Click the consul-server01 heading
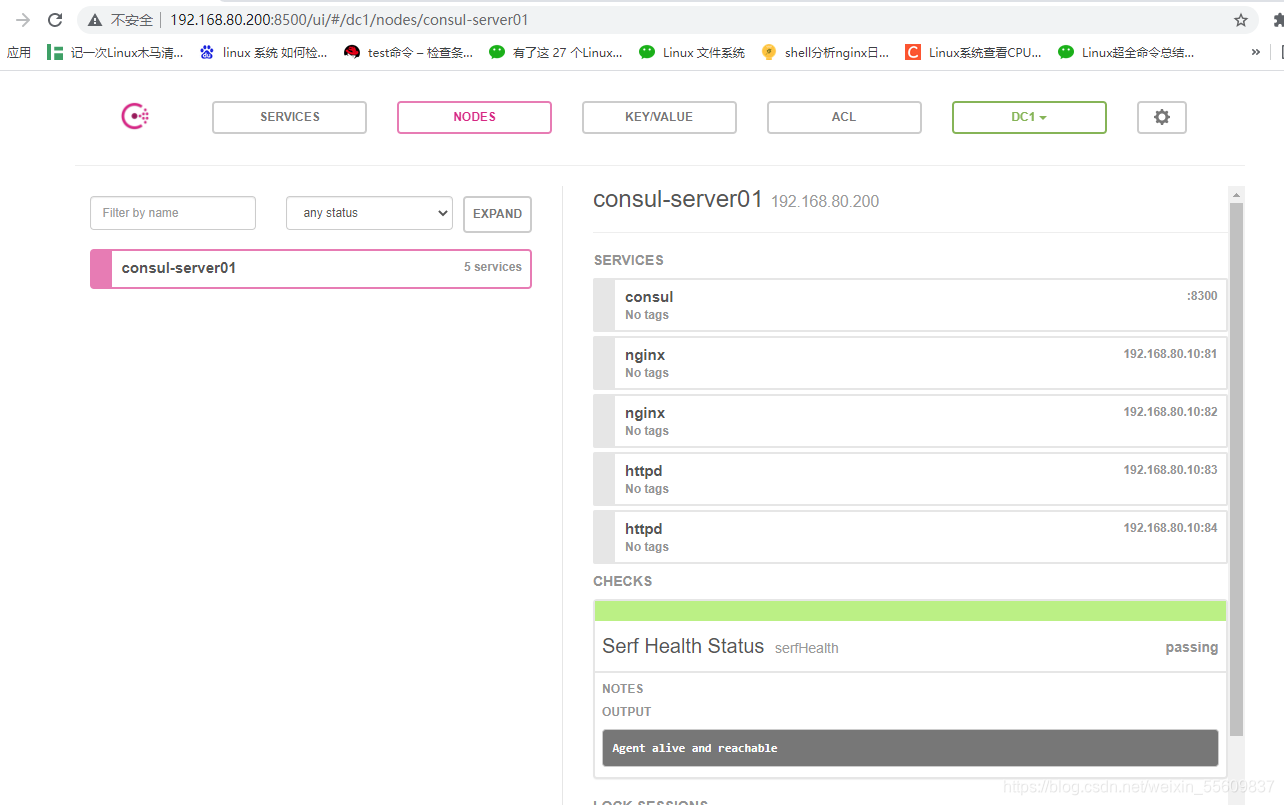The width and height of the screenshot is (1284, 805). tap(678, 198)
